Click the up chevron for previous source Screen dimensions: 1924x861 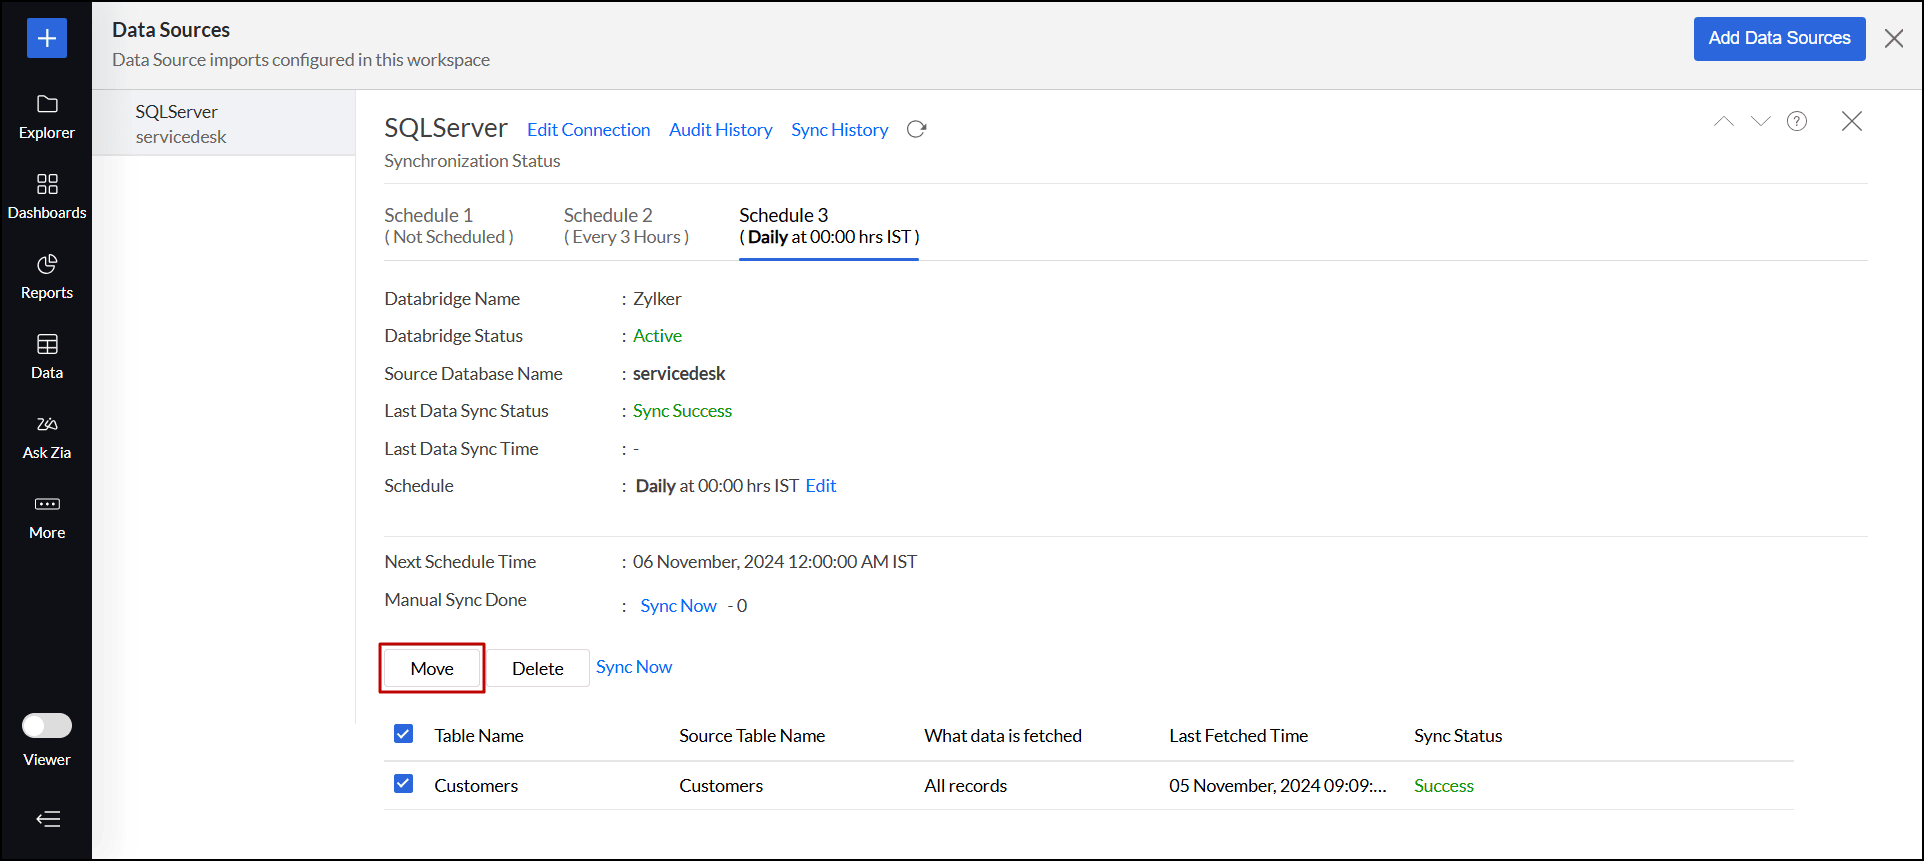pyautogui.click(x=1723, y=121)
